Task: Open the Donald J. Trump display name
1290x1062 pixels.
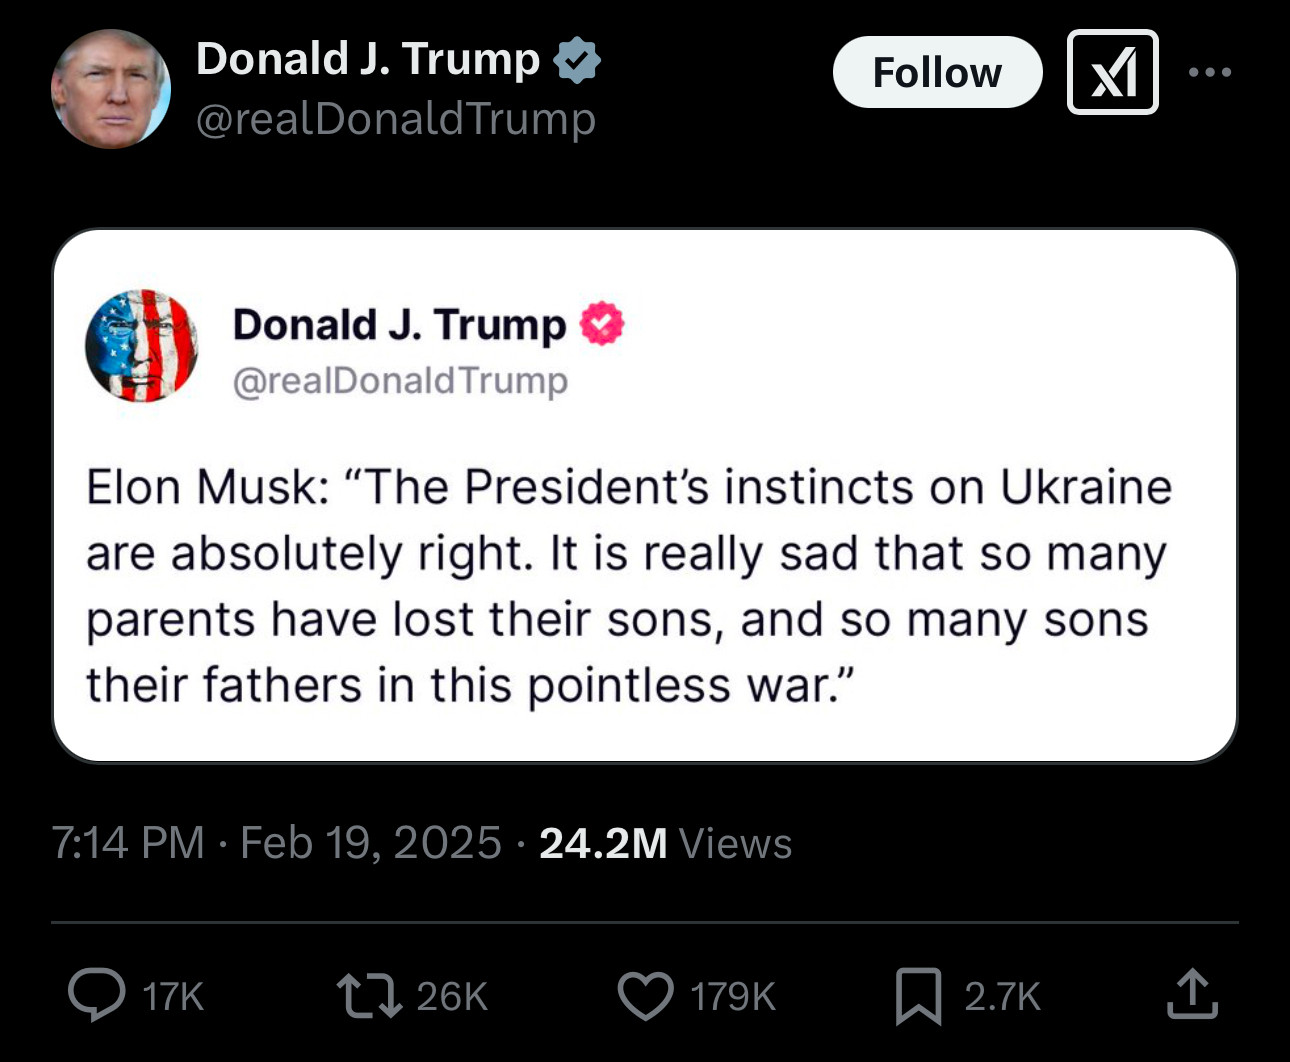Action: click(x=368, y=59)
